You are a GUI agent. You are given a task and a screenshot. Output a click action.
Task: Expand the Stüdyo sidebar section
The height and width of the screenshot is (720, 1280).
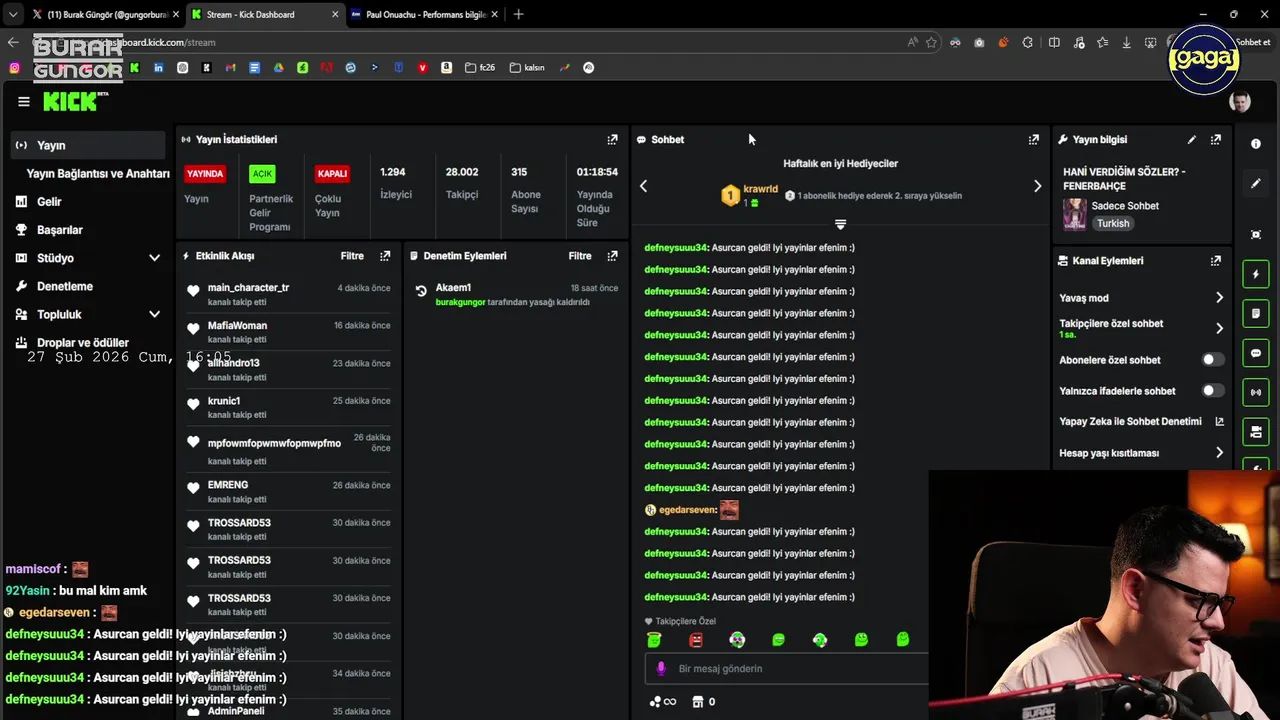(x=154, y=258)
